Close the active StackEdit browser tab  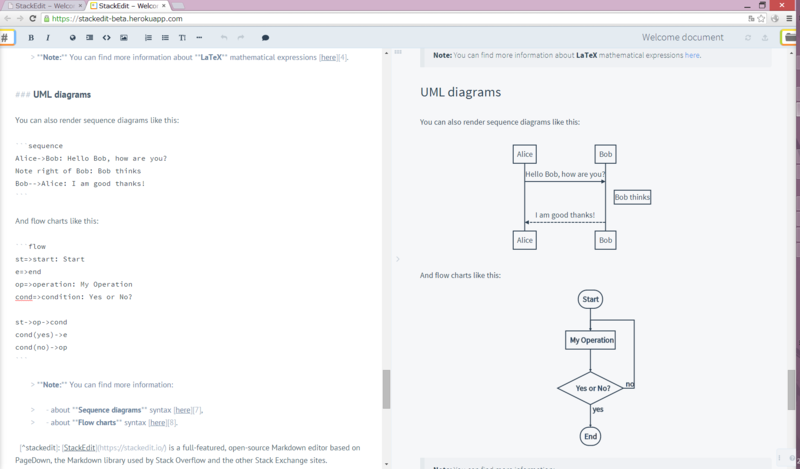tap(164, 6)
